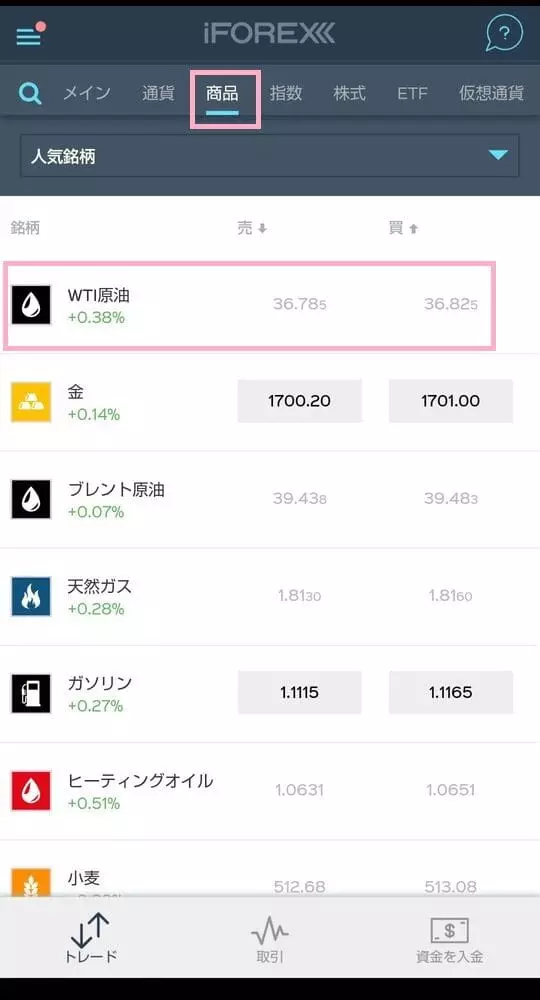Sort by 売 column arrow
540x1000 pixels.
pos(262,228)
